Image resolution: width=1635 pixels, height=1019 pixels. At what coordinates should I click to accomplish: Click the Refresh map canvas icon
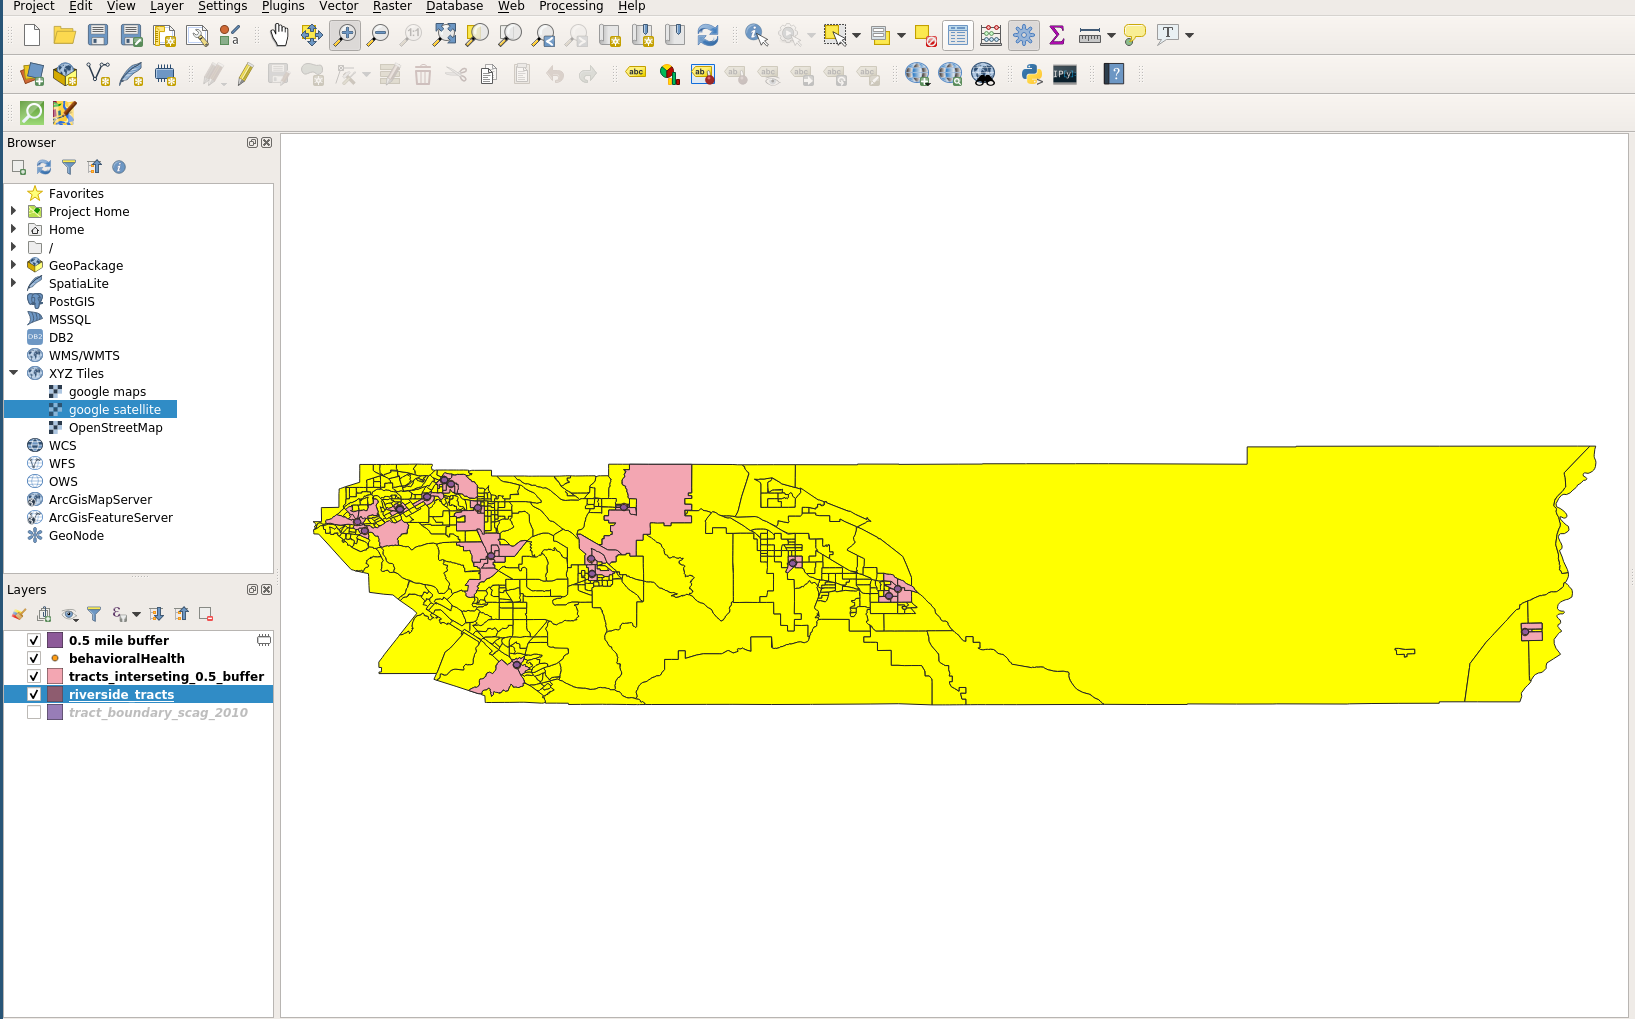click(x=708, y=36)
